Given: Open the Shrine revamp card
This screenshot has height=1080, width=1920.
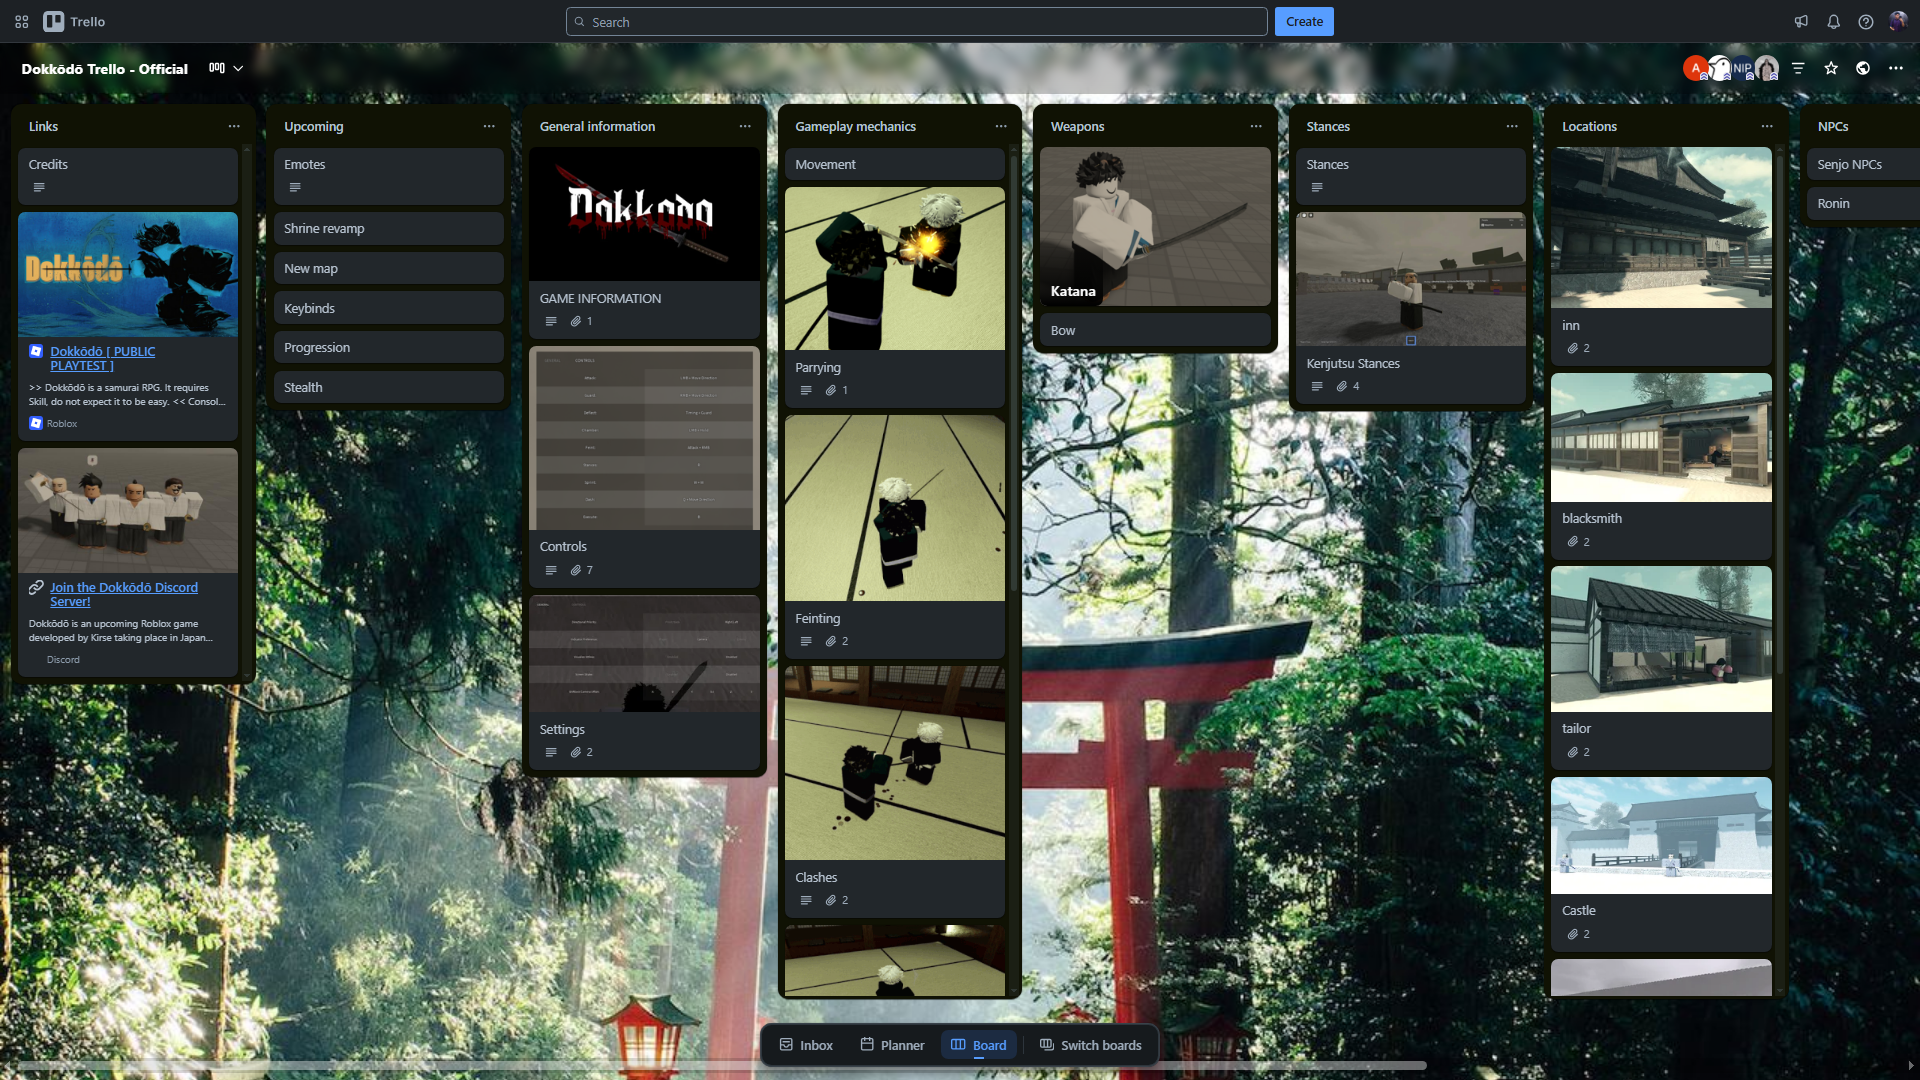Looking at the screenshot, I should point(388,228).
